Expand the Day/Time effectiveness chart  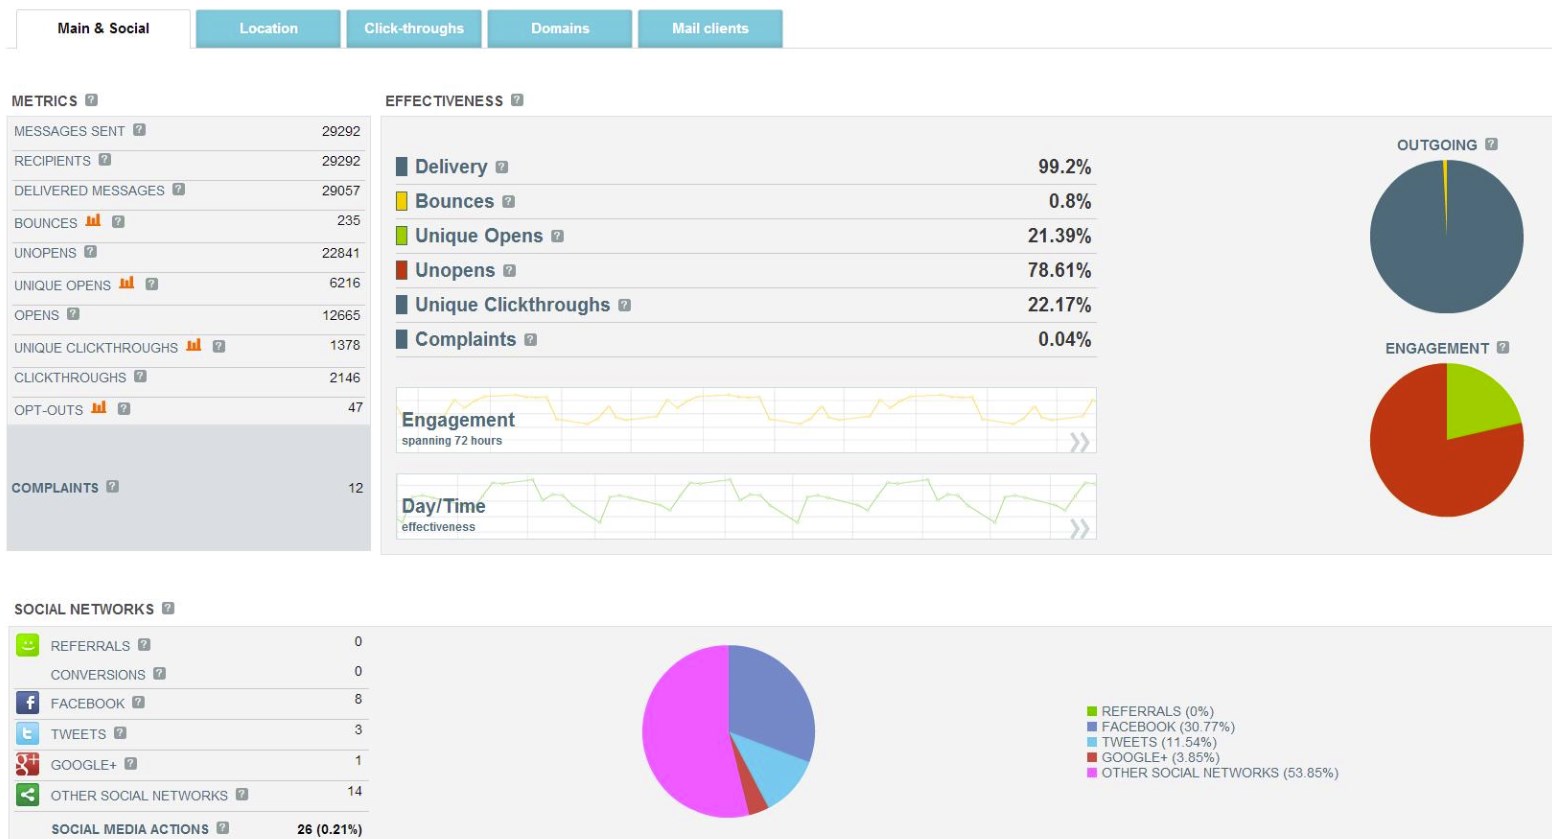click(x=1079, y=528)
